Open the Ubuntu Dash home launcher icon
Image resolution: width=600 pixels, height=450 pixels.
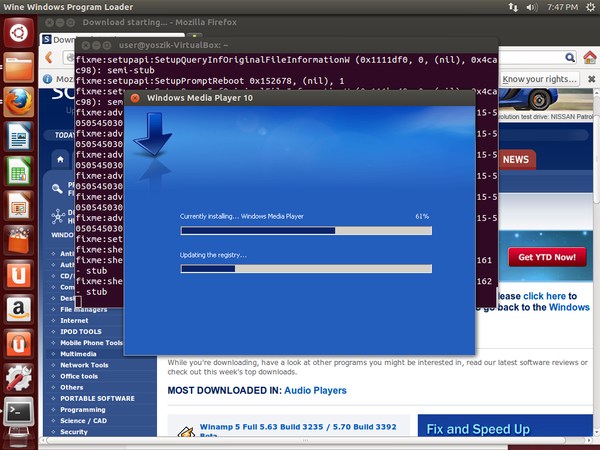[18, 33]
